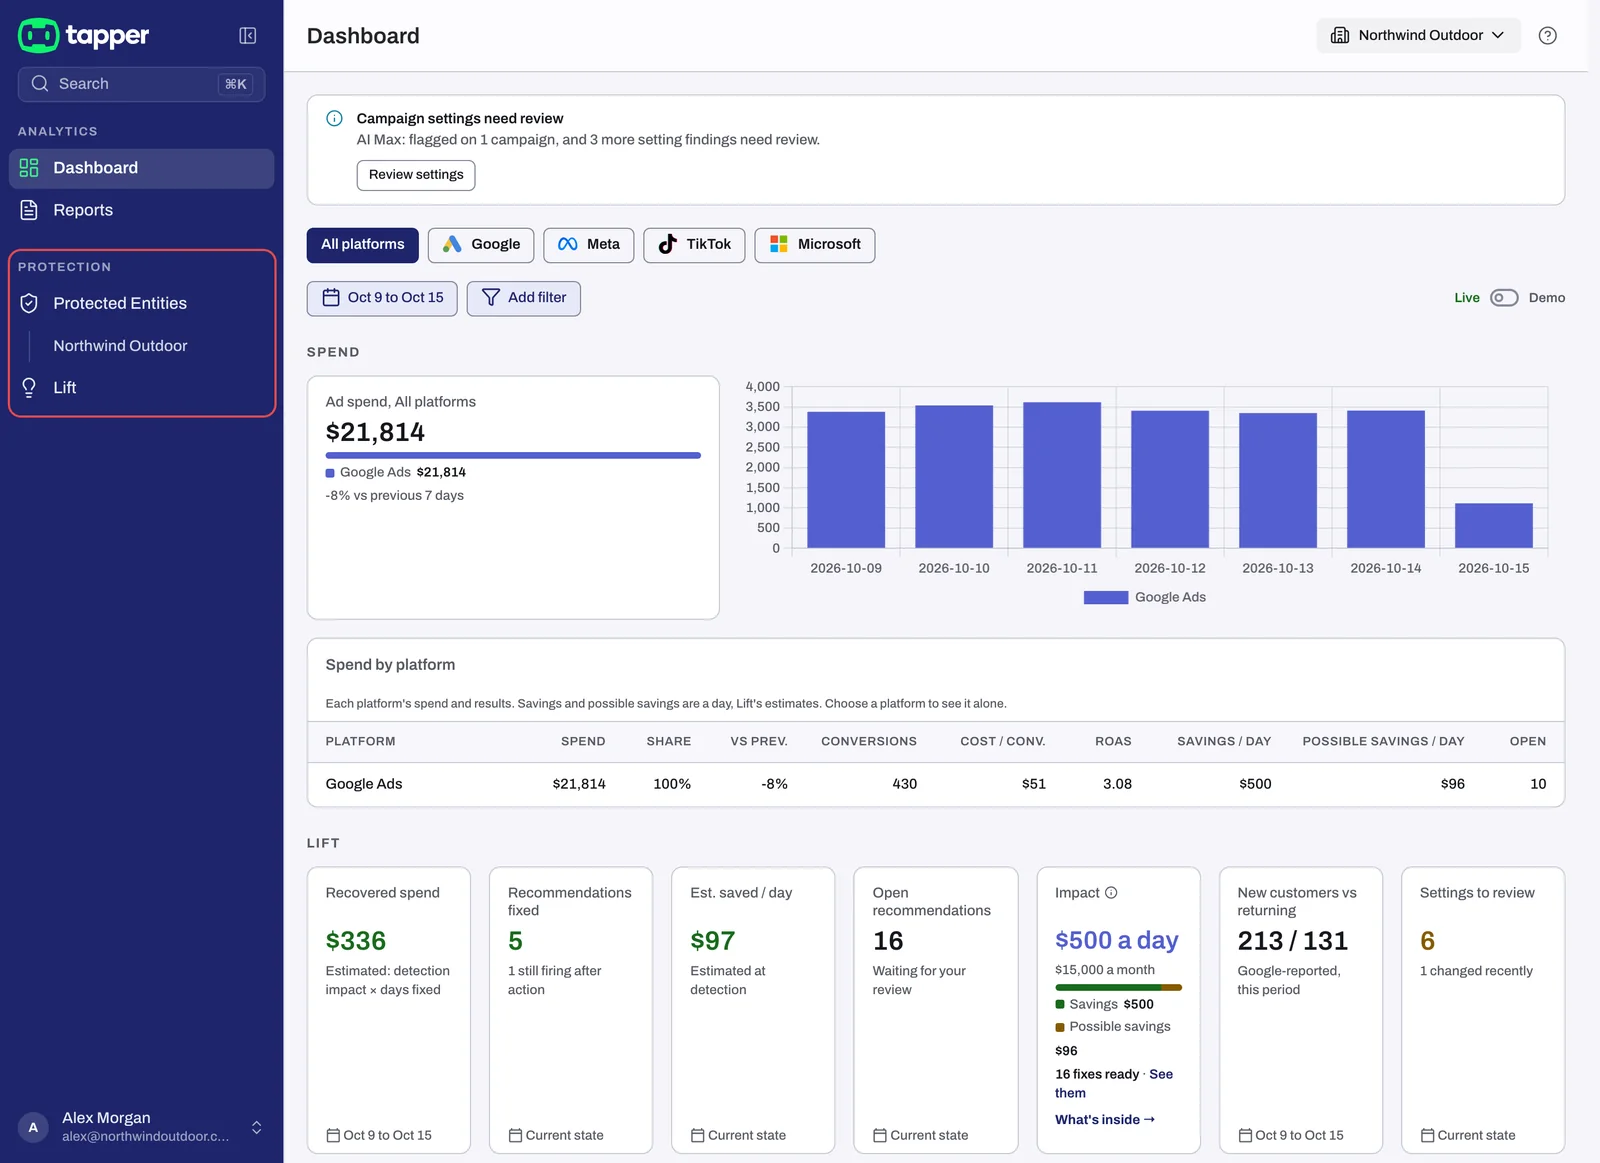This screenshot has height=1163, width=1600.
Task: Switch to the Meta platform tab
Action: pos(589,245)
